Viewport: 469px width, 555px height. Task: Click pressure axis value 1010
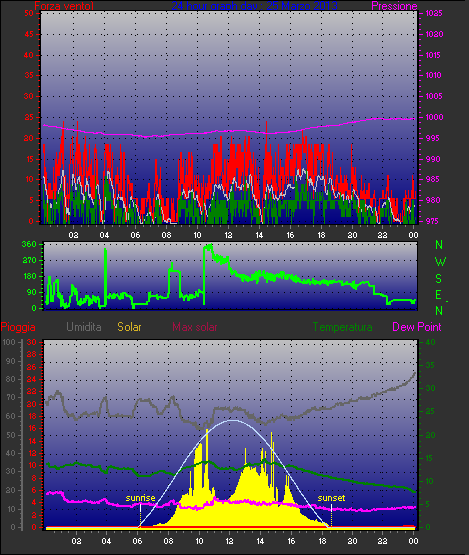pyautogui.click(x=434, y=75)
